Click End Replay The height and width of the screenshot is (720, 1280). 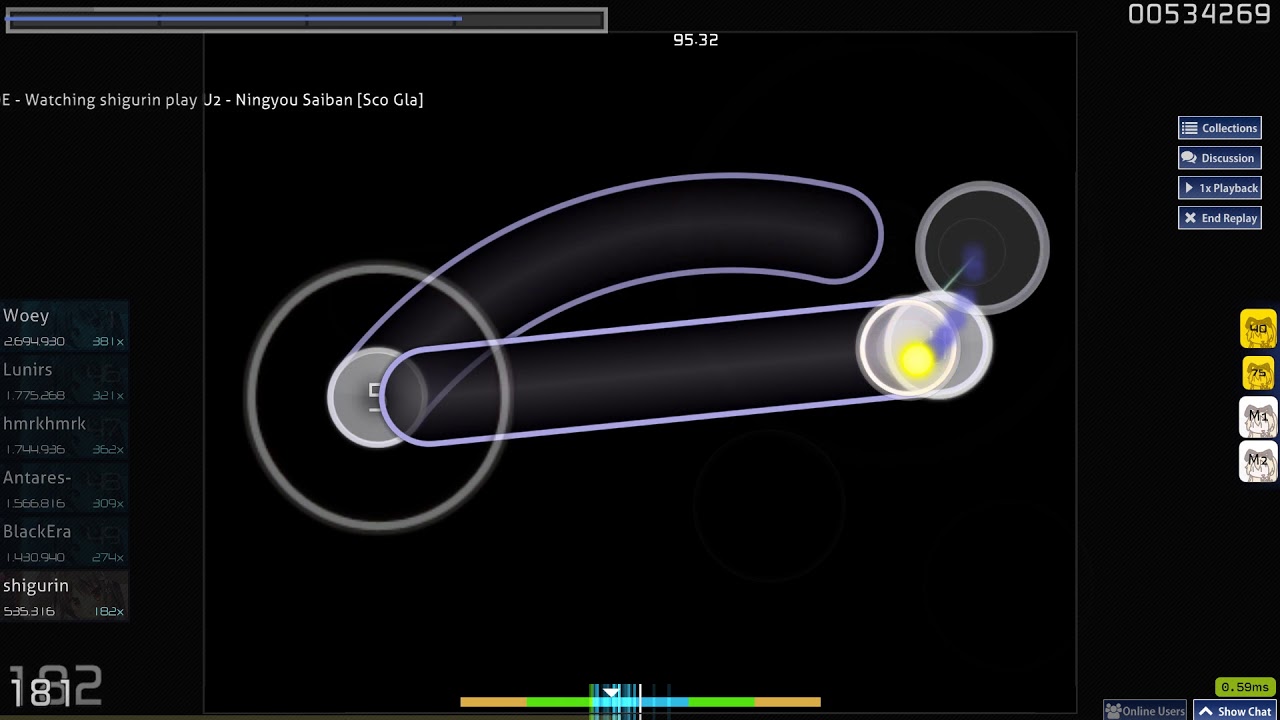point(1219,218)
